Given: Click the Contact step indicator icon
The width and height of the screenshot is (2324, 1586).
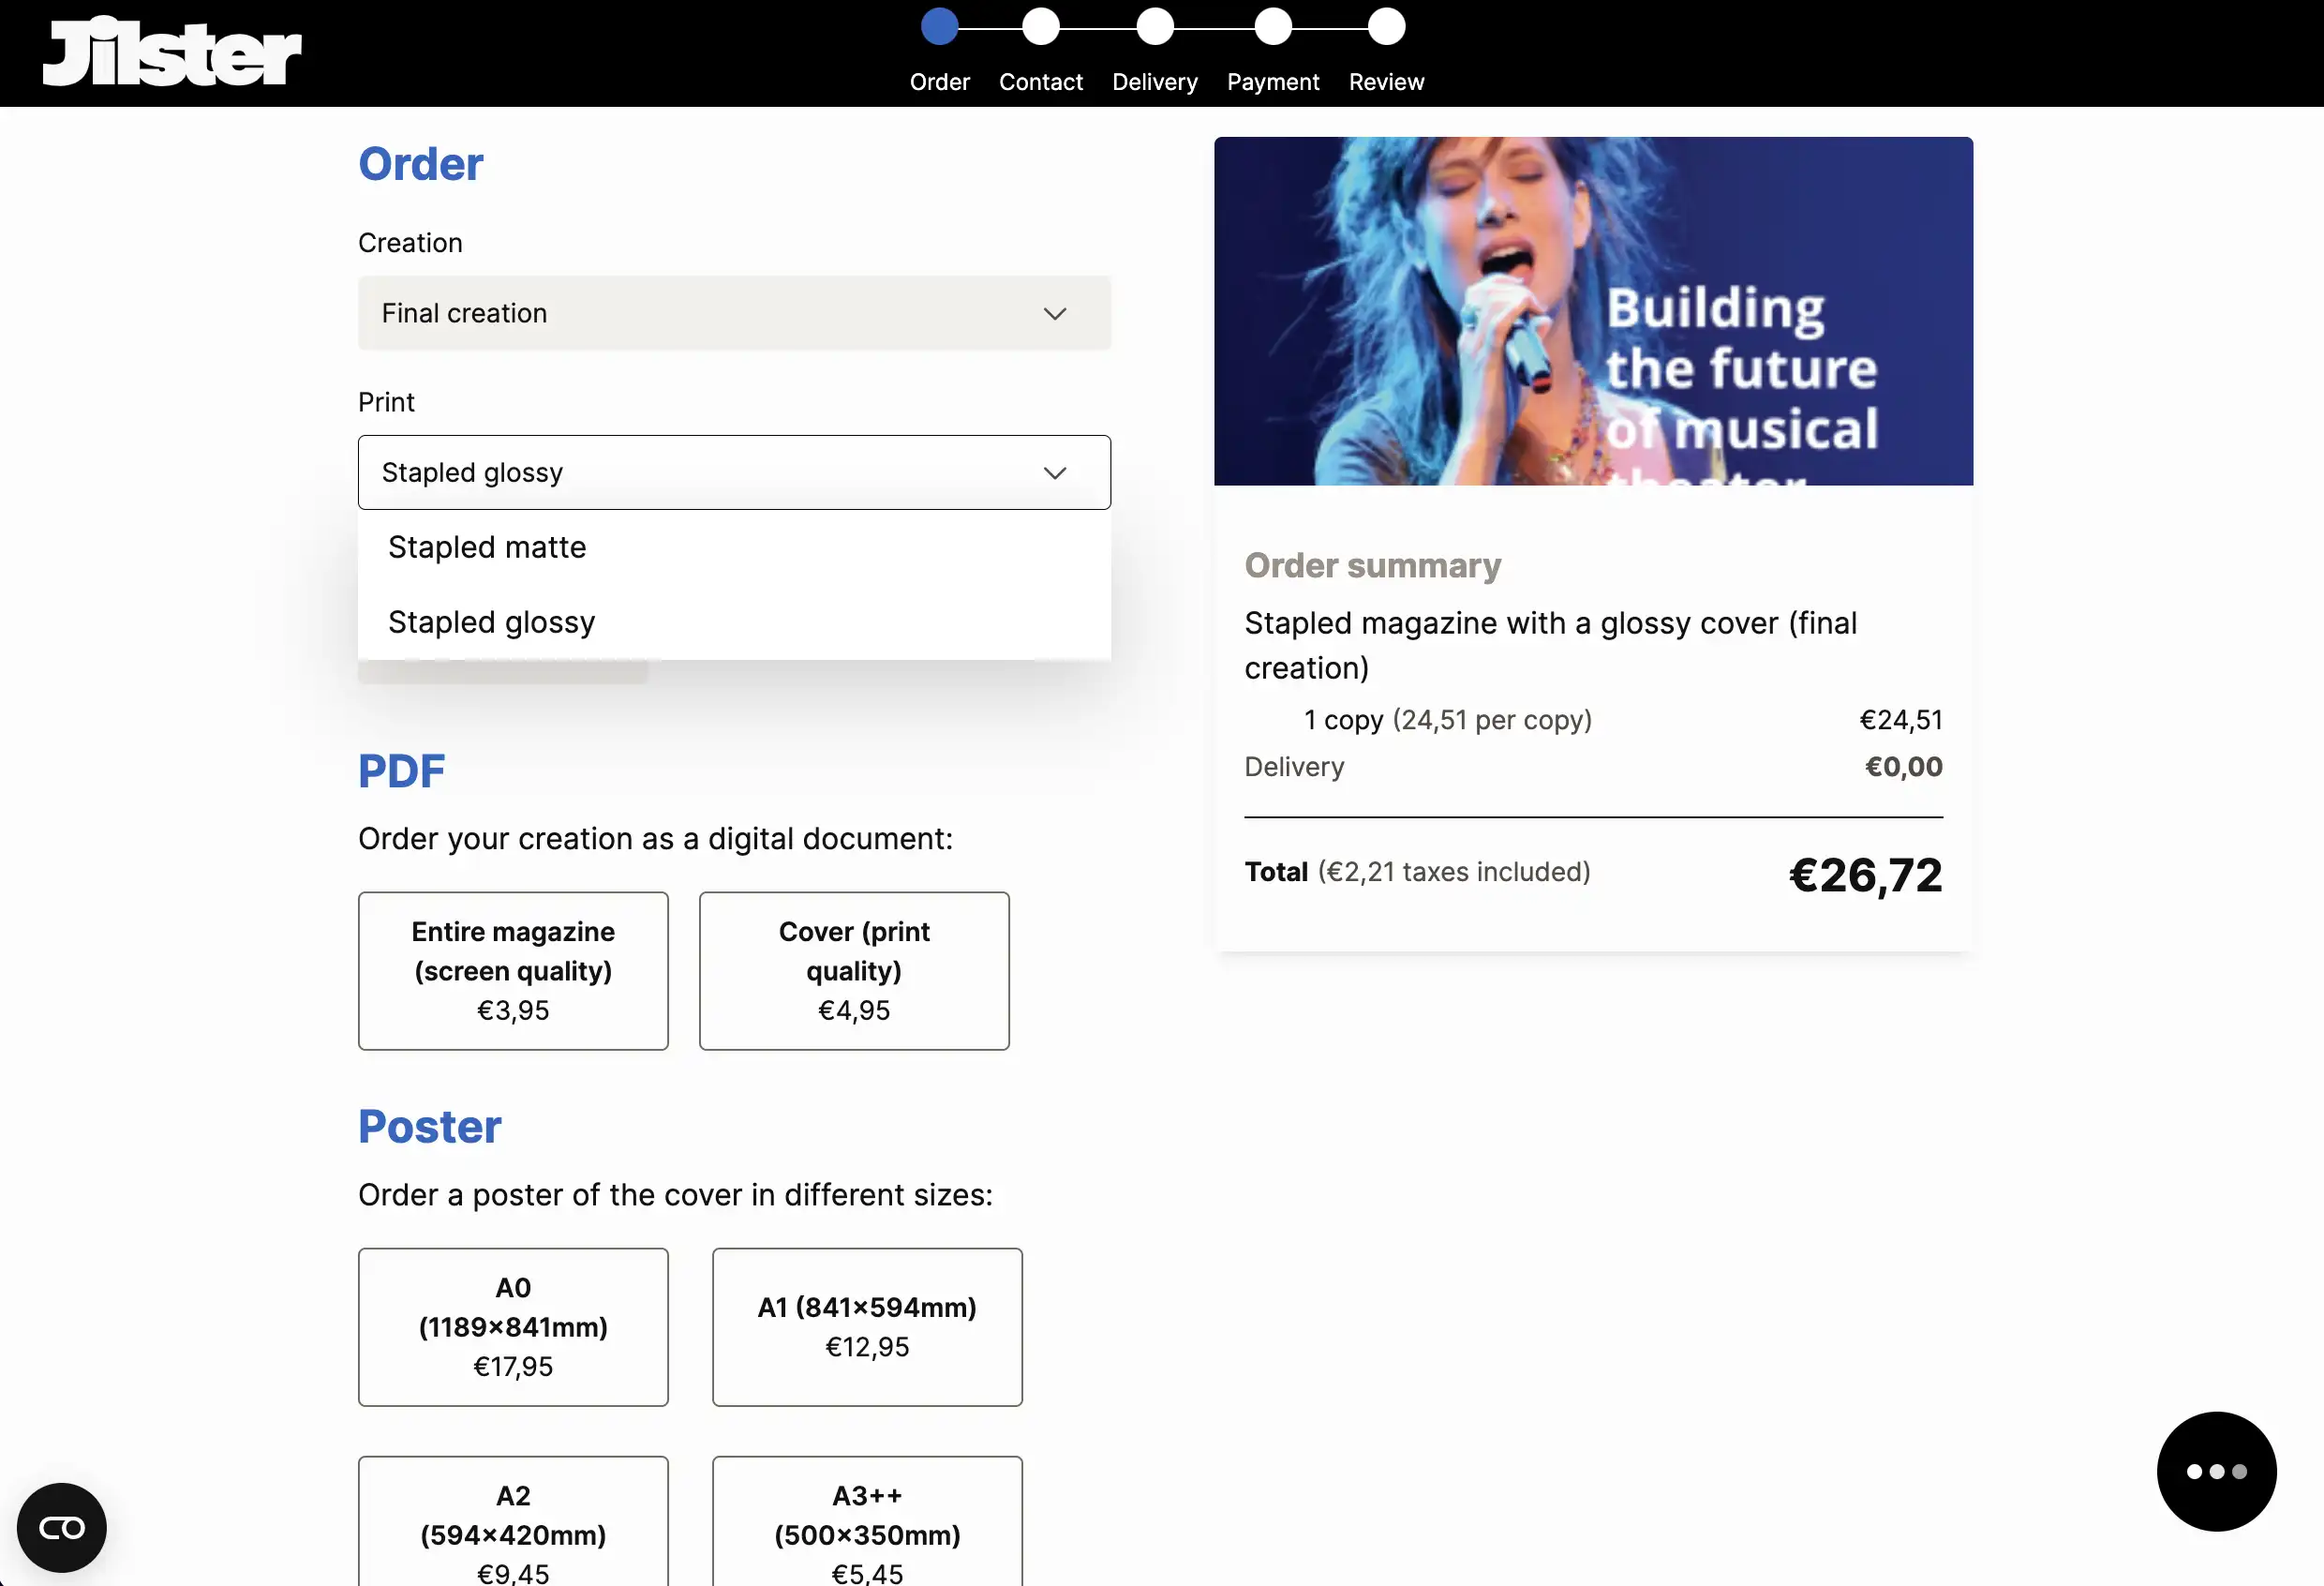Looking at the screenshot, I should tap(1040, 24).
